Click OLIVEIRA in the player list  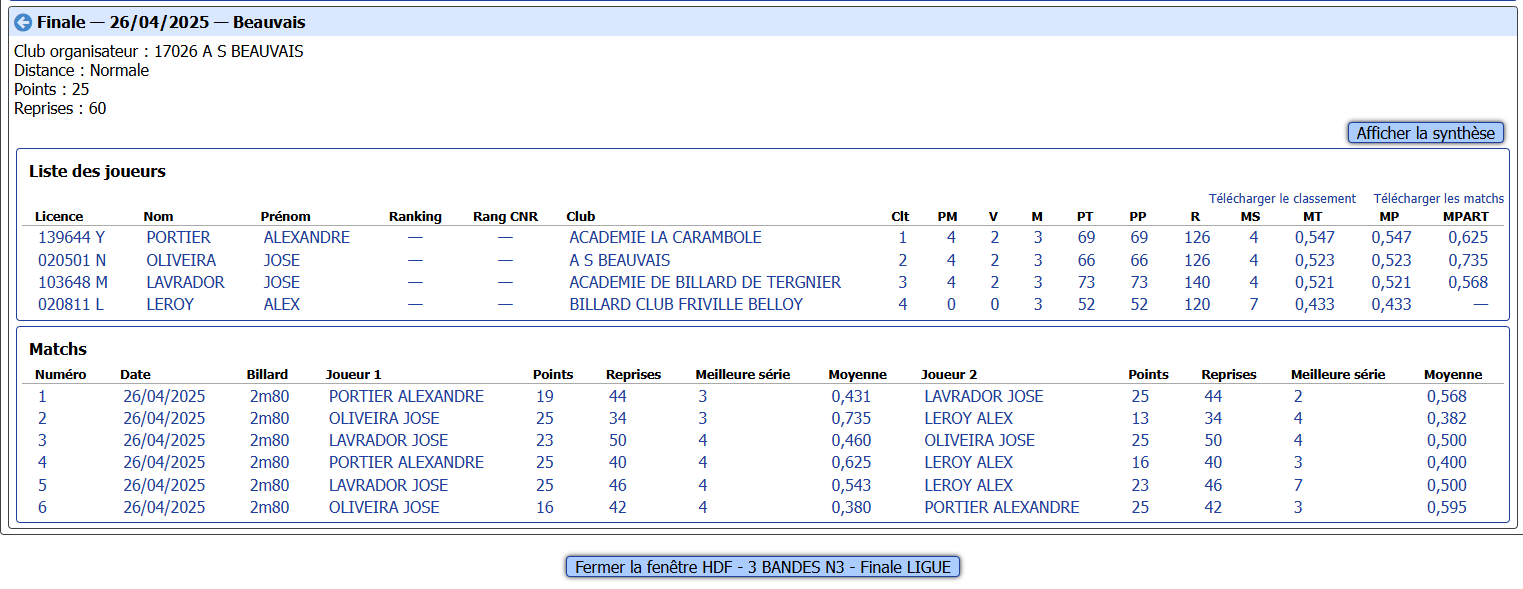tap(182, 260)
